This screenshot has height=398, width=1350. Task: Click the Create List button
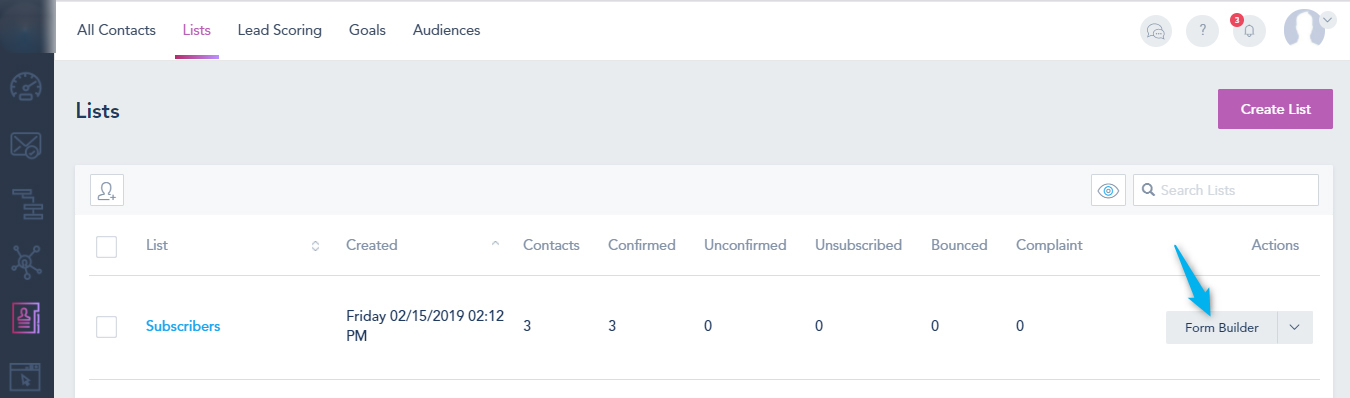(x=1275, y=109)
